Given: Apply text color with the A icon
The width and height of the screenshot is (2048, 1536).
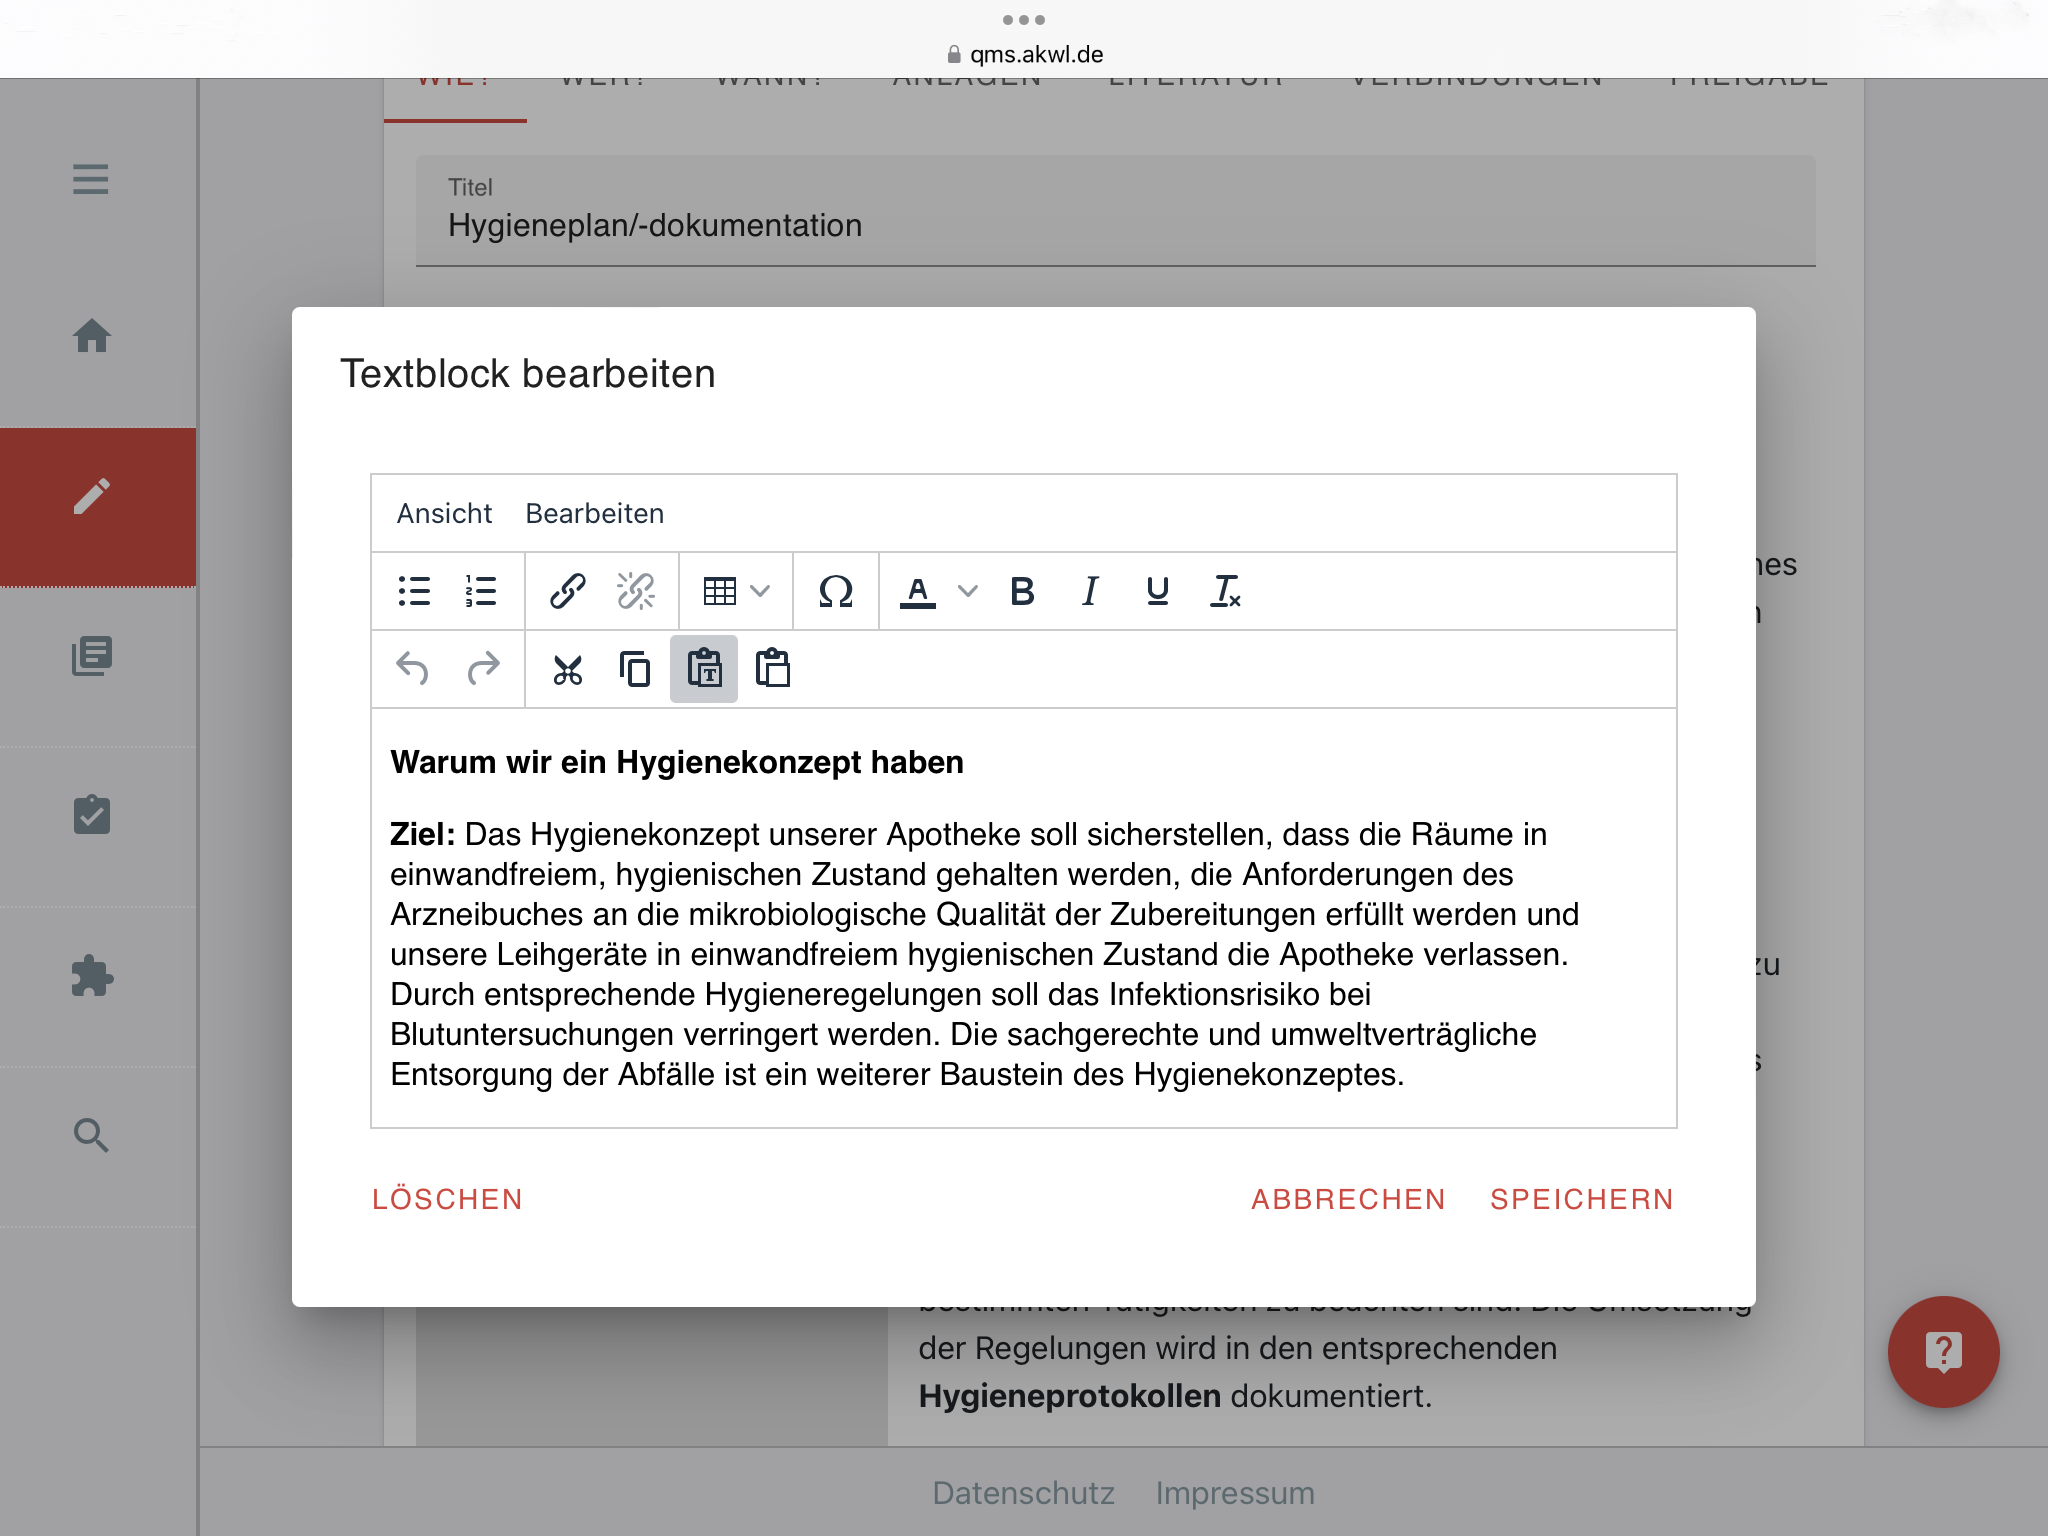Looking at the screenshot, I should (x=918, y=591).
